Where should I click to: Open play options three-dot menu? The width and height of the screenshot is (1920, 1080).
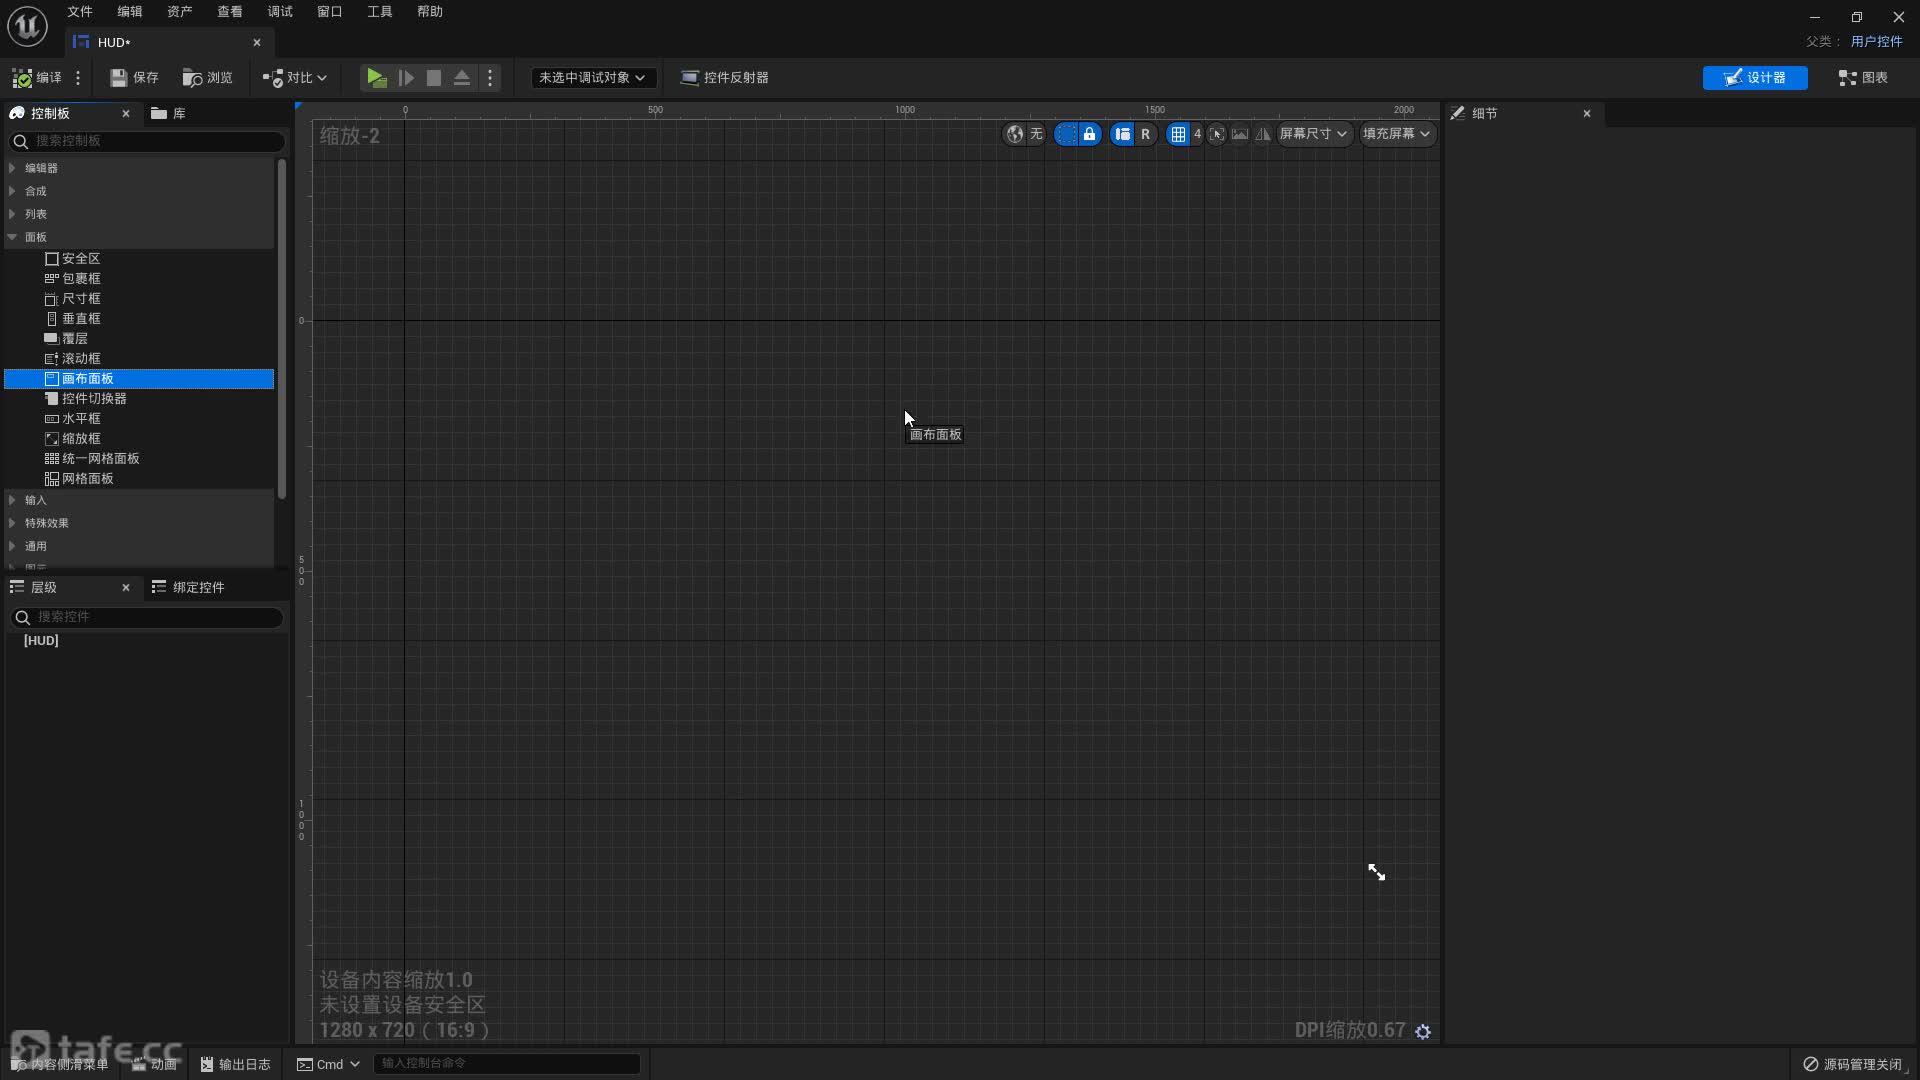pos(490,78)
